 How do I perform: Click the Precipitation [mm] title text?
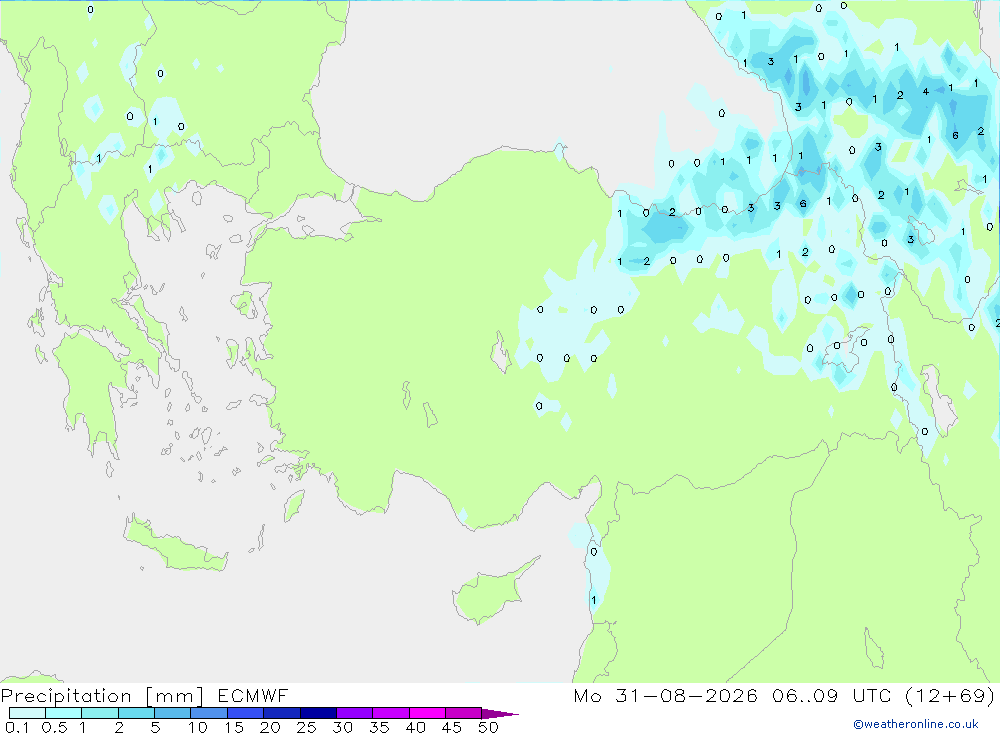(x=102, y=696)
